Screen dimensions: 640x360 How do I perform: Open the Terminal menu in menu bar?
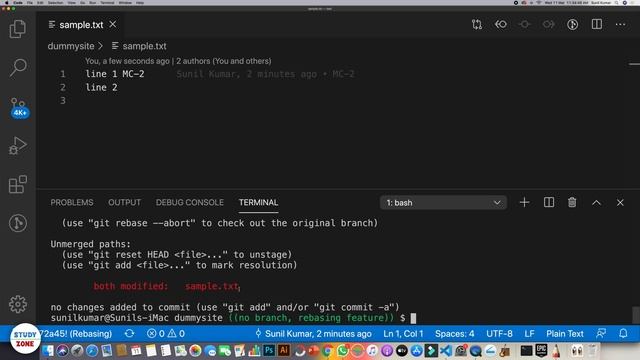coord(107,2)
